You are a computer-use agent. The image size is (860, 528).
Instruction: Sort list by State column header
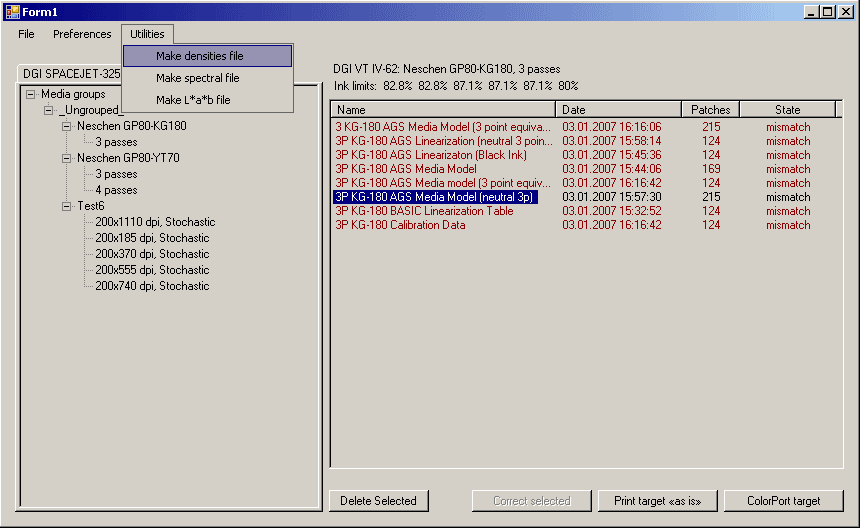click(x=788, y=110)
